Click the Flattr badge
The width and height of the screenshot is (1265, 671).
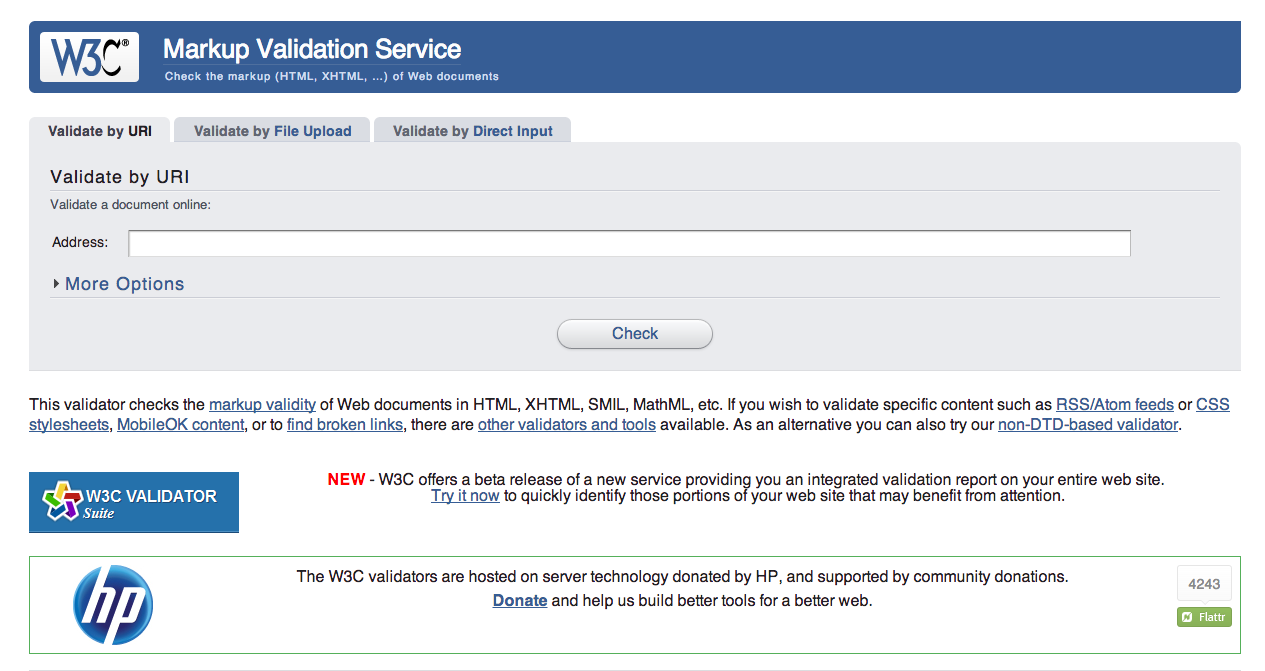[1204, 617]
